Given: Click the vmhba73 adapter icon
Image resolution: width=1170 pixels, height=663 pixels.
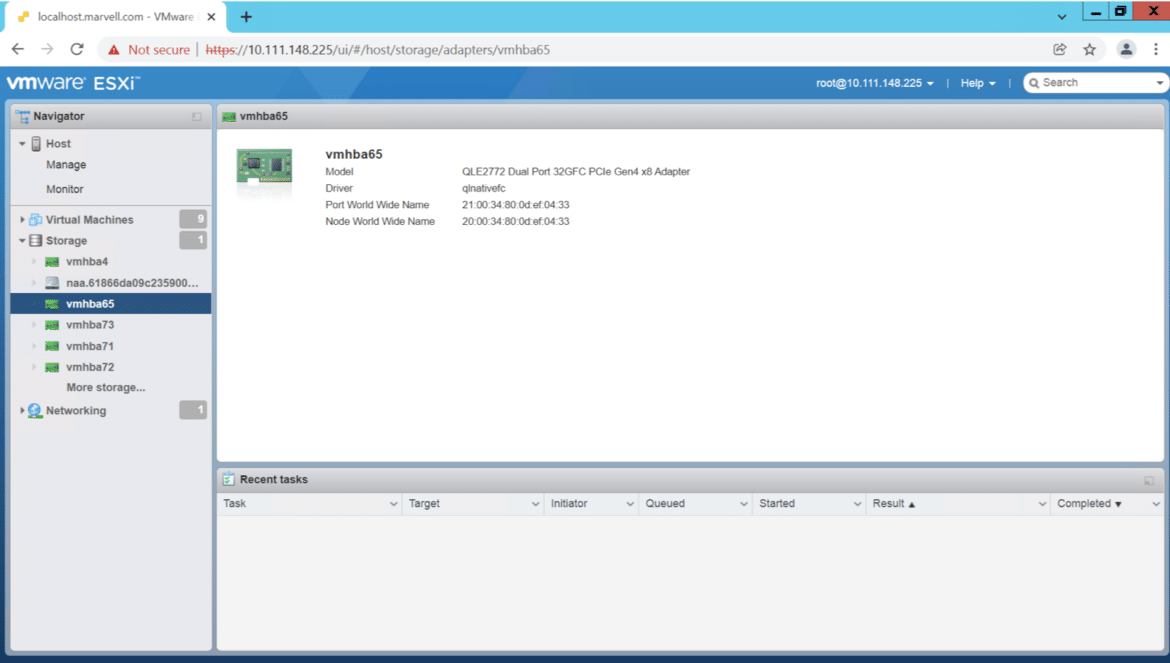Looking at the screenshot, I should pyautogui.click(x=52, y=325).
